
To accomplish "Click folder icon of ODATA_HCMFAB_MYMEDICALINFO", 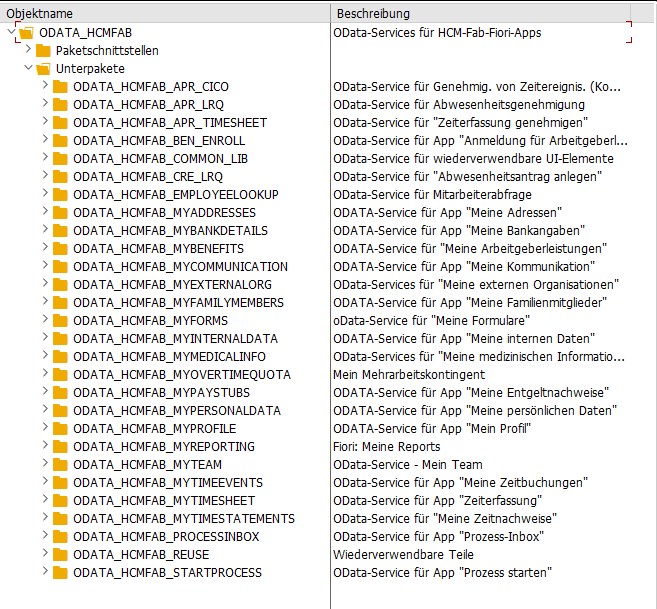I will tap(60, 357).
